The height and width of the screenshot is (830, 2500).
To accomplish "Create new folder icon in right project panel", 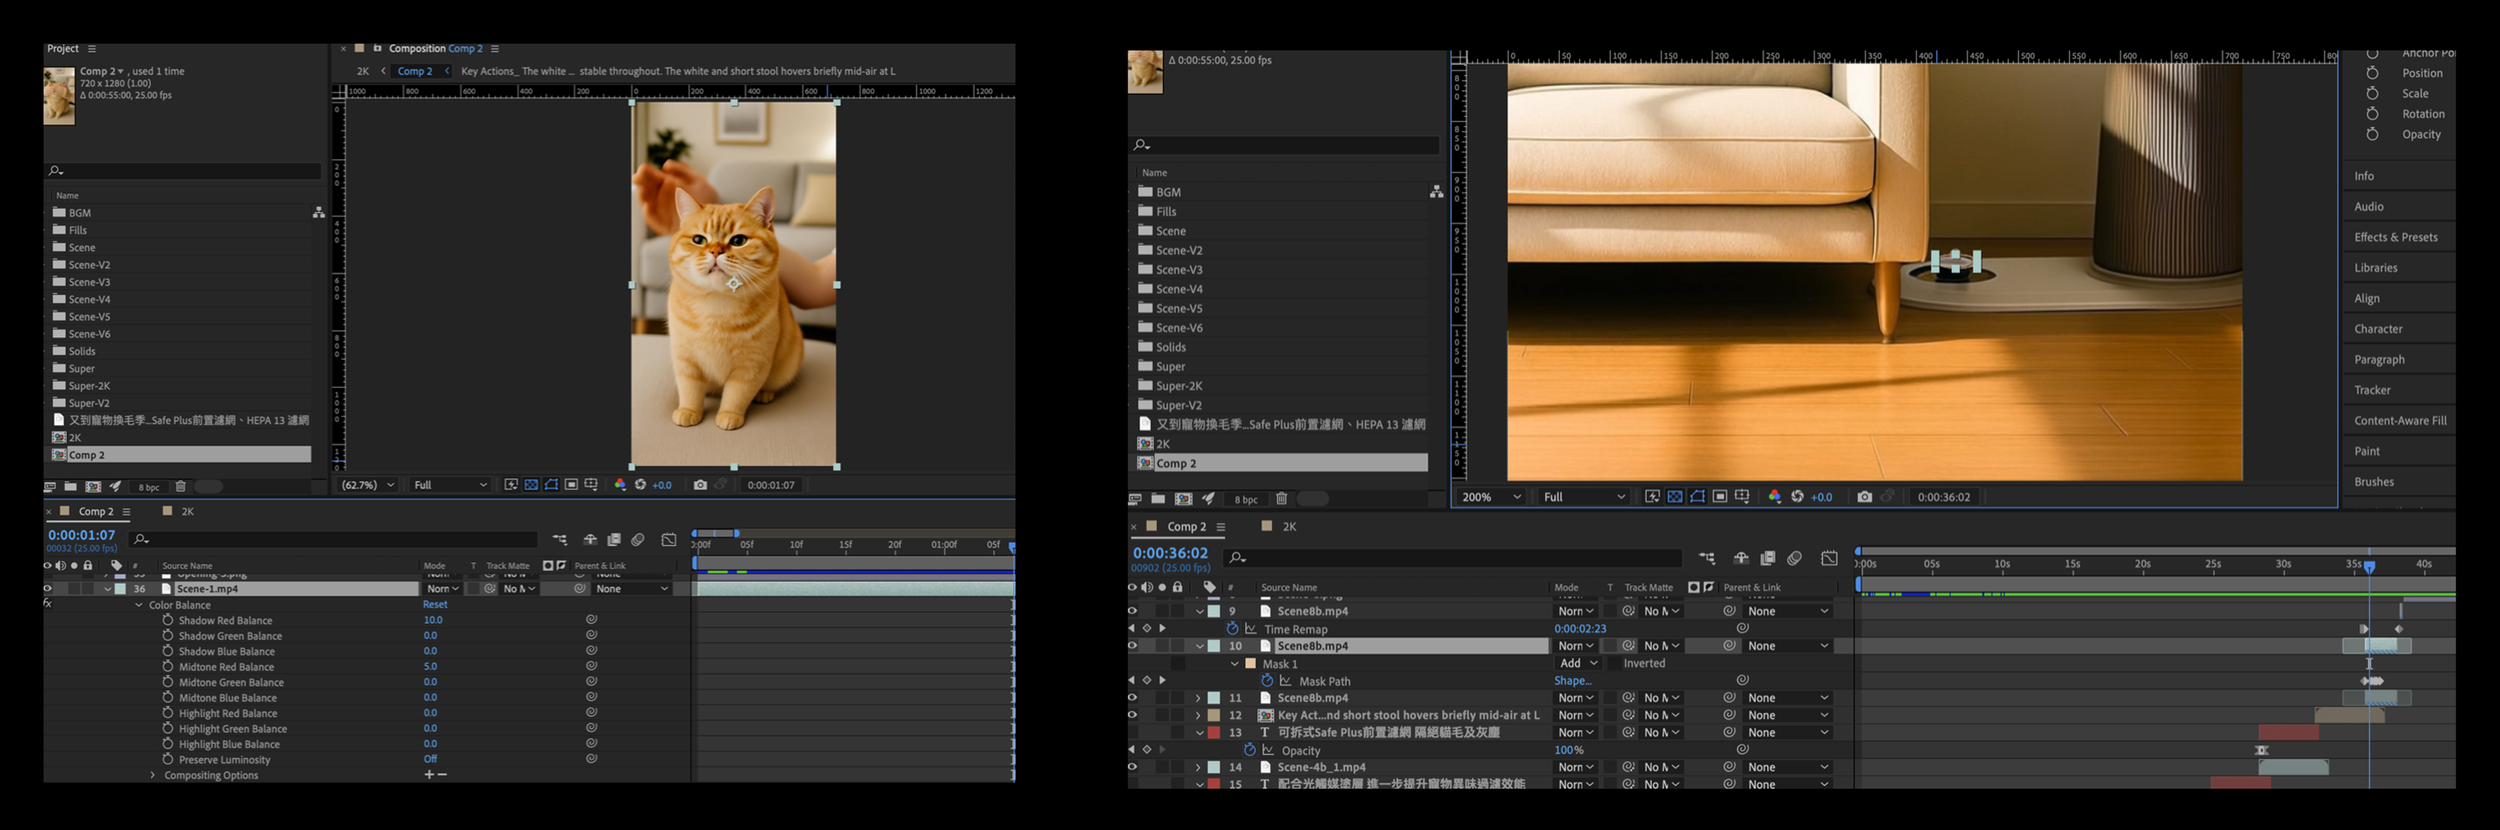I will 1158,499.
